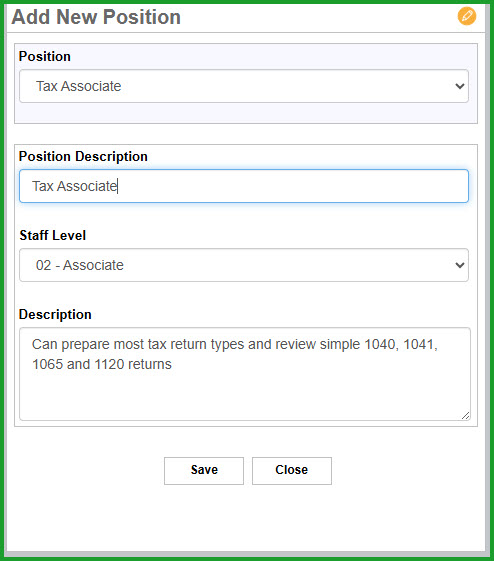Open the Position dropdown showing Tax Associate
The width and height of the screenshot is (494, 561).
[x=244, y=86]
